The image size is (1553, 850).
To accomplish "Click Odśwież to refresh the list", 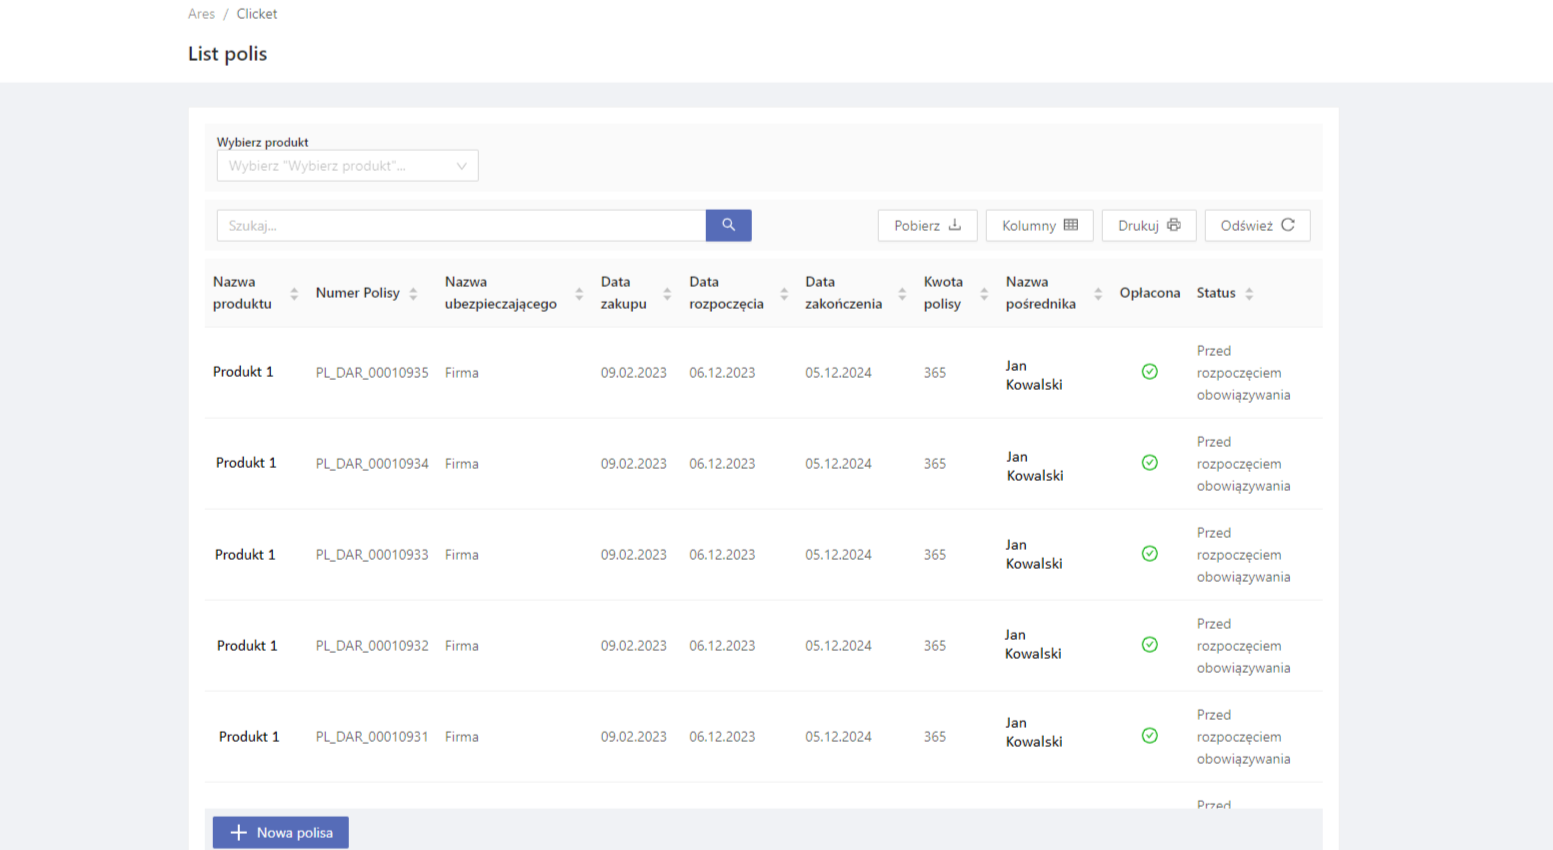I will 1257,225.
